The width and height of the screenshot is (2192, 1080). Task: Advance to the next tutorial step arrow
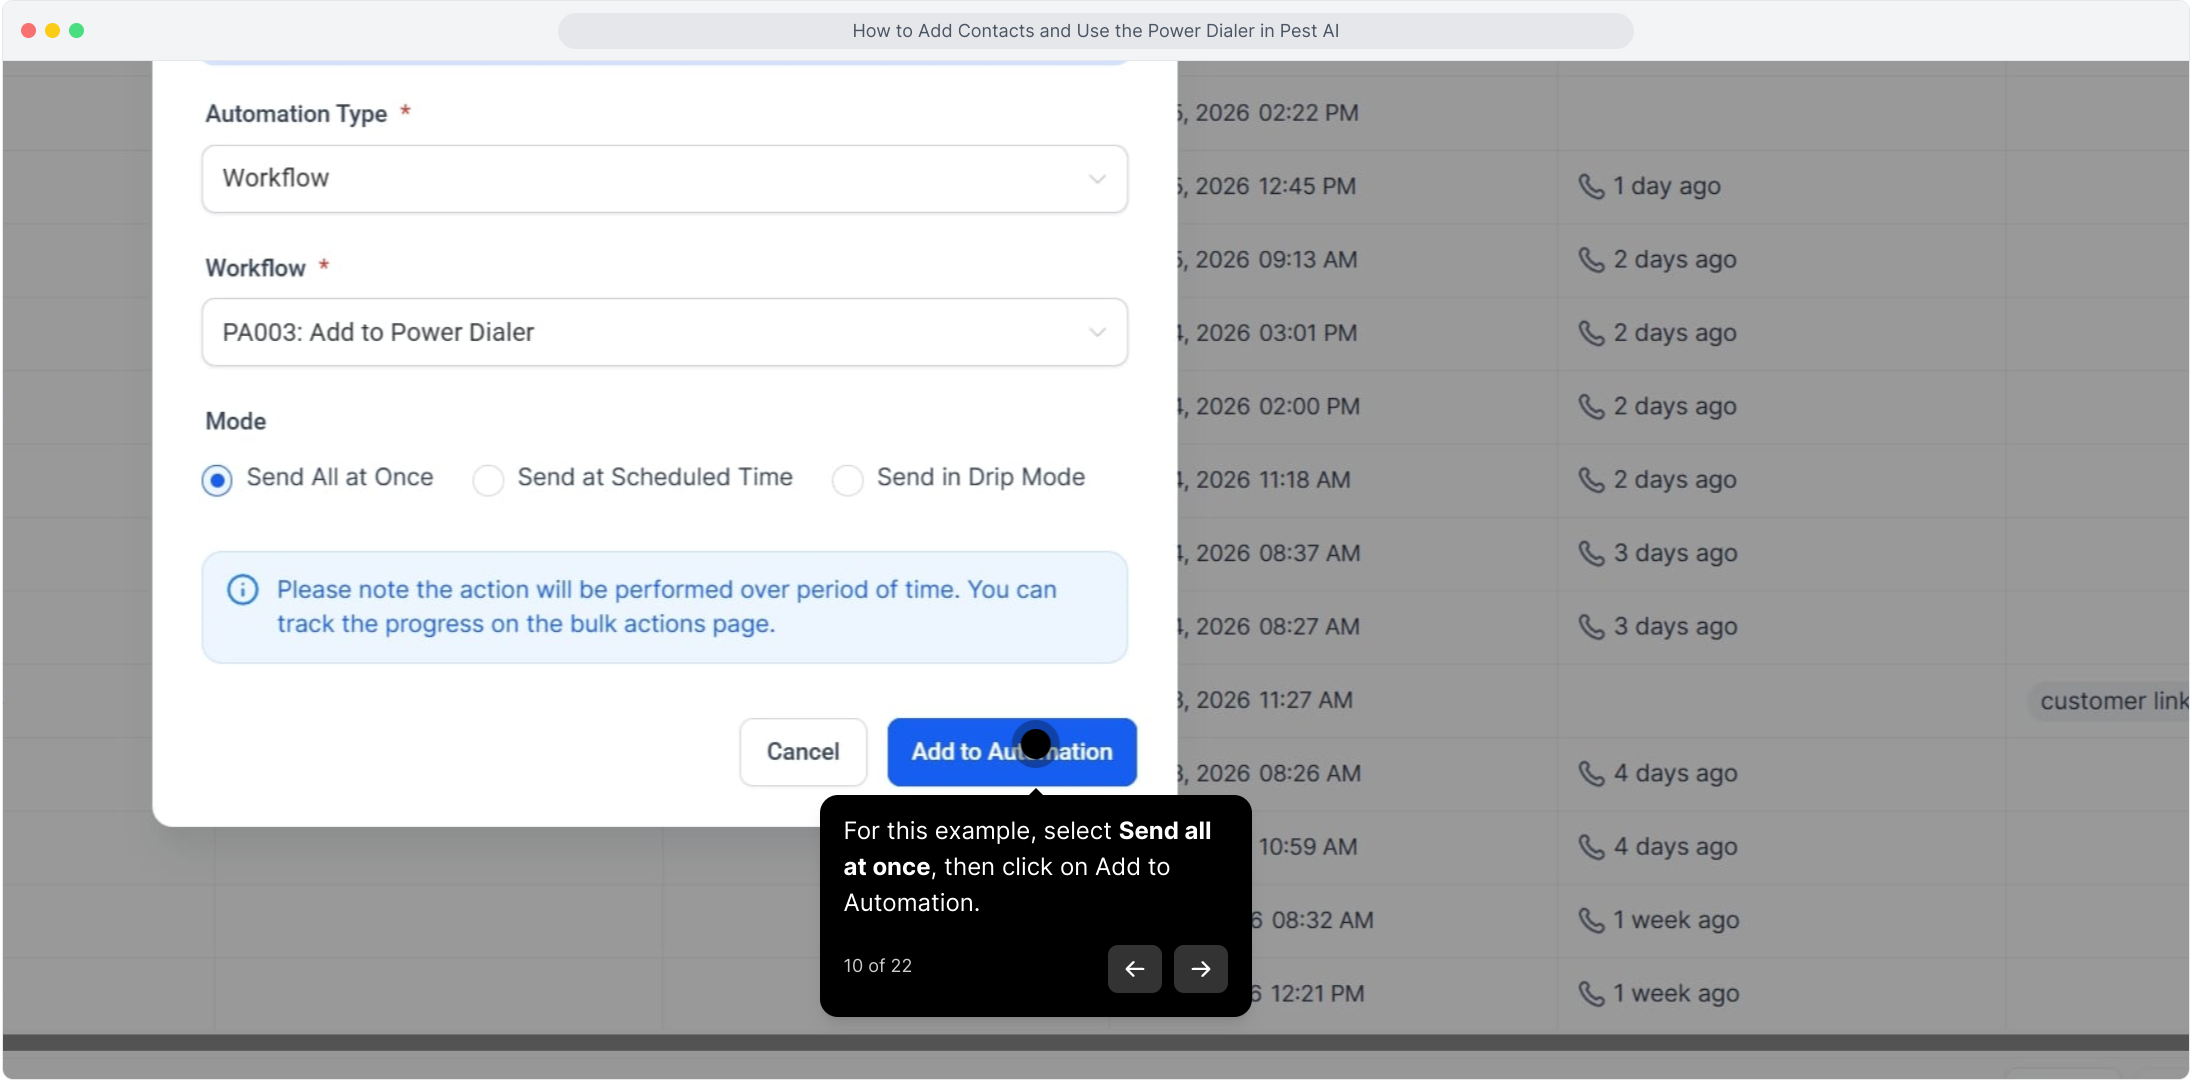1200,968
